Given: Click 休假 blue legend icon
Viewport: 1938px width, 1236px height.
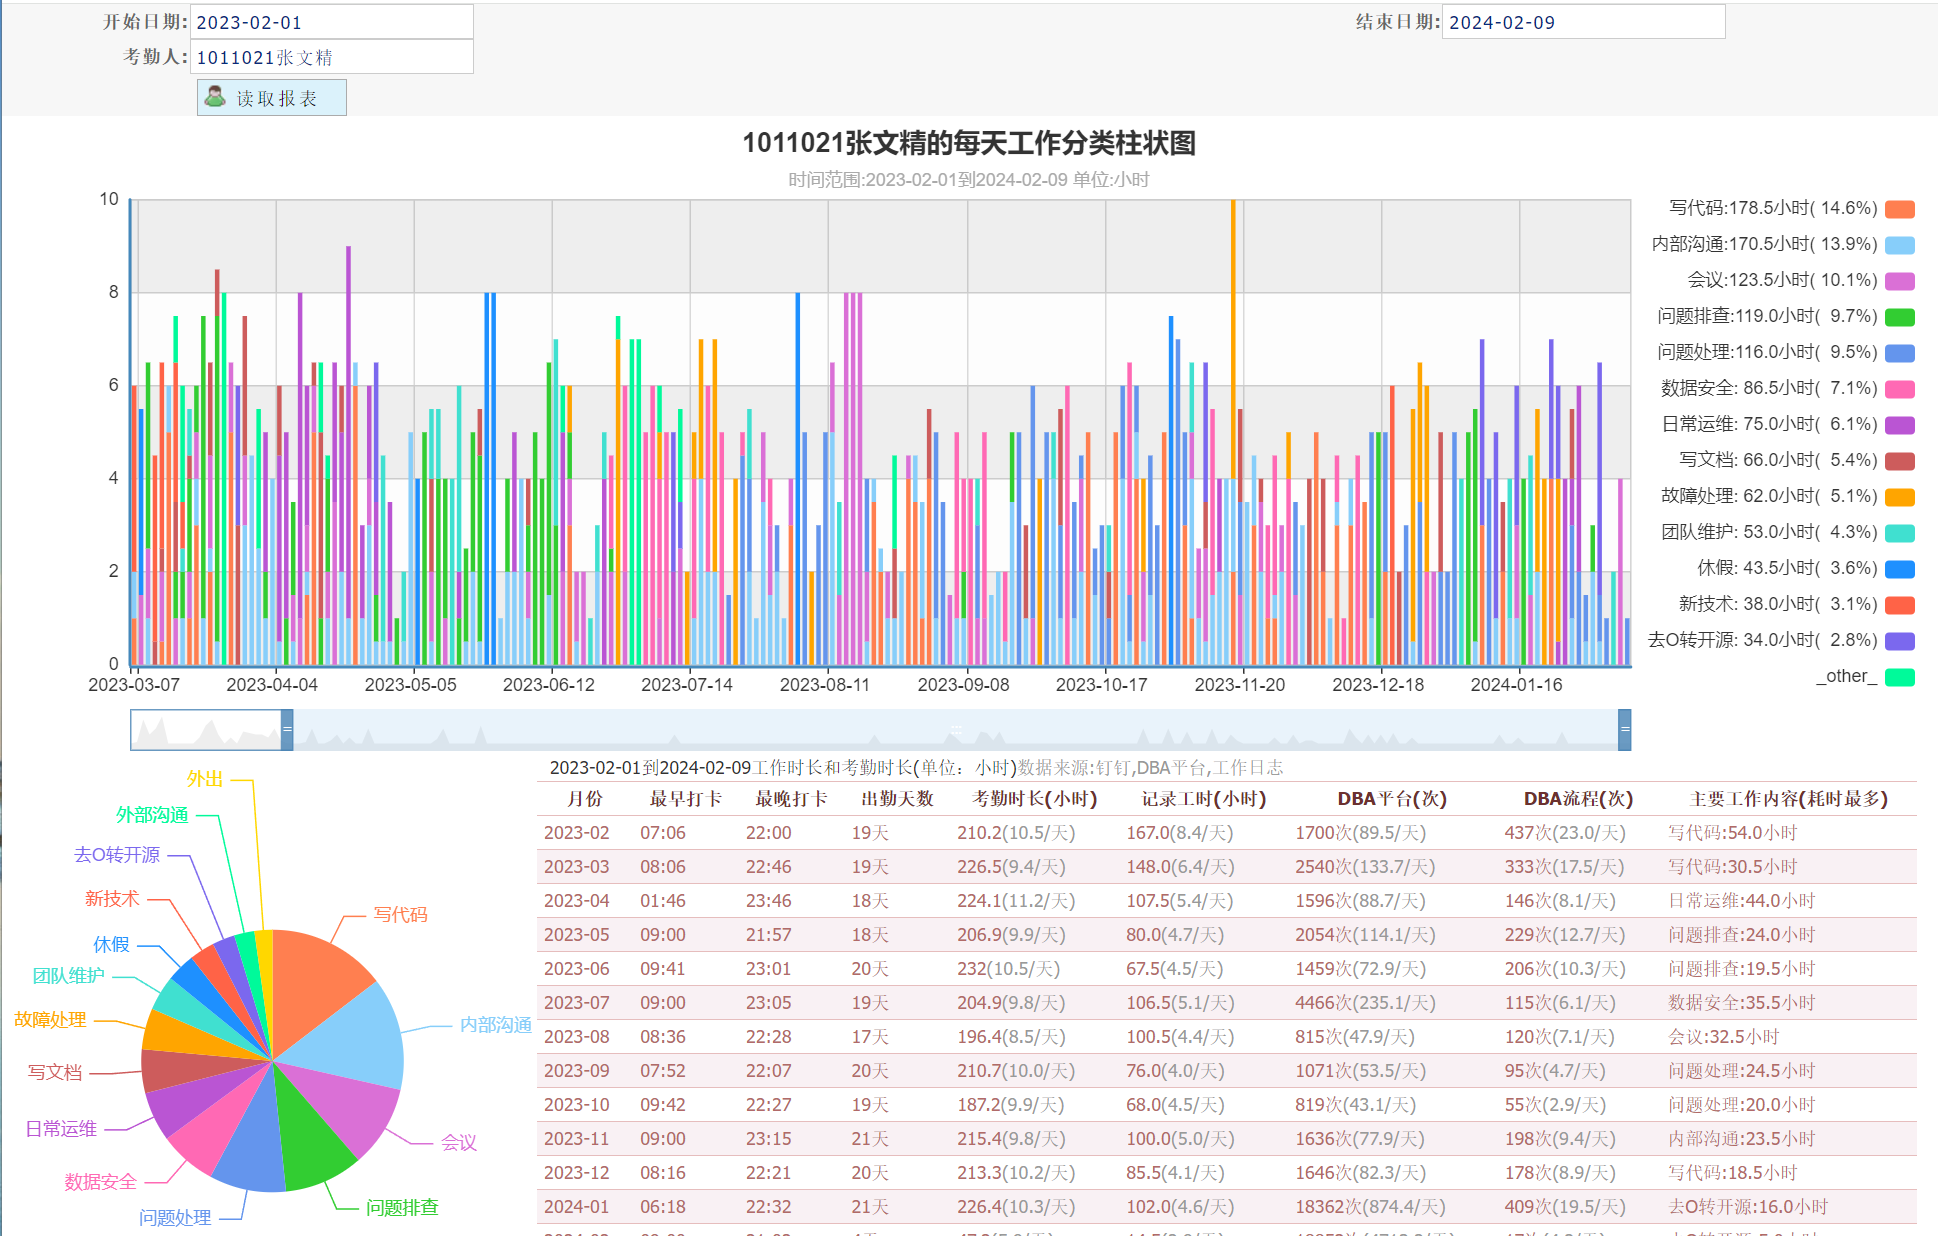Looking at the screenshot, I should (x=1899, y=569).
